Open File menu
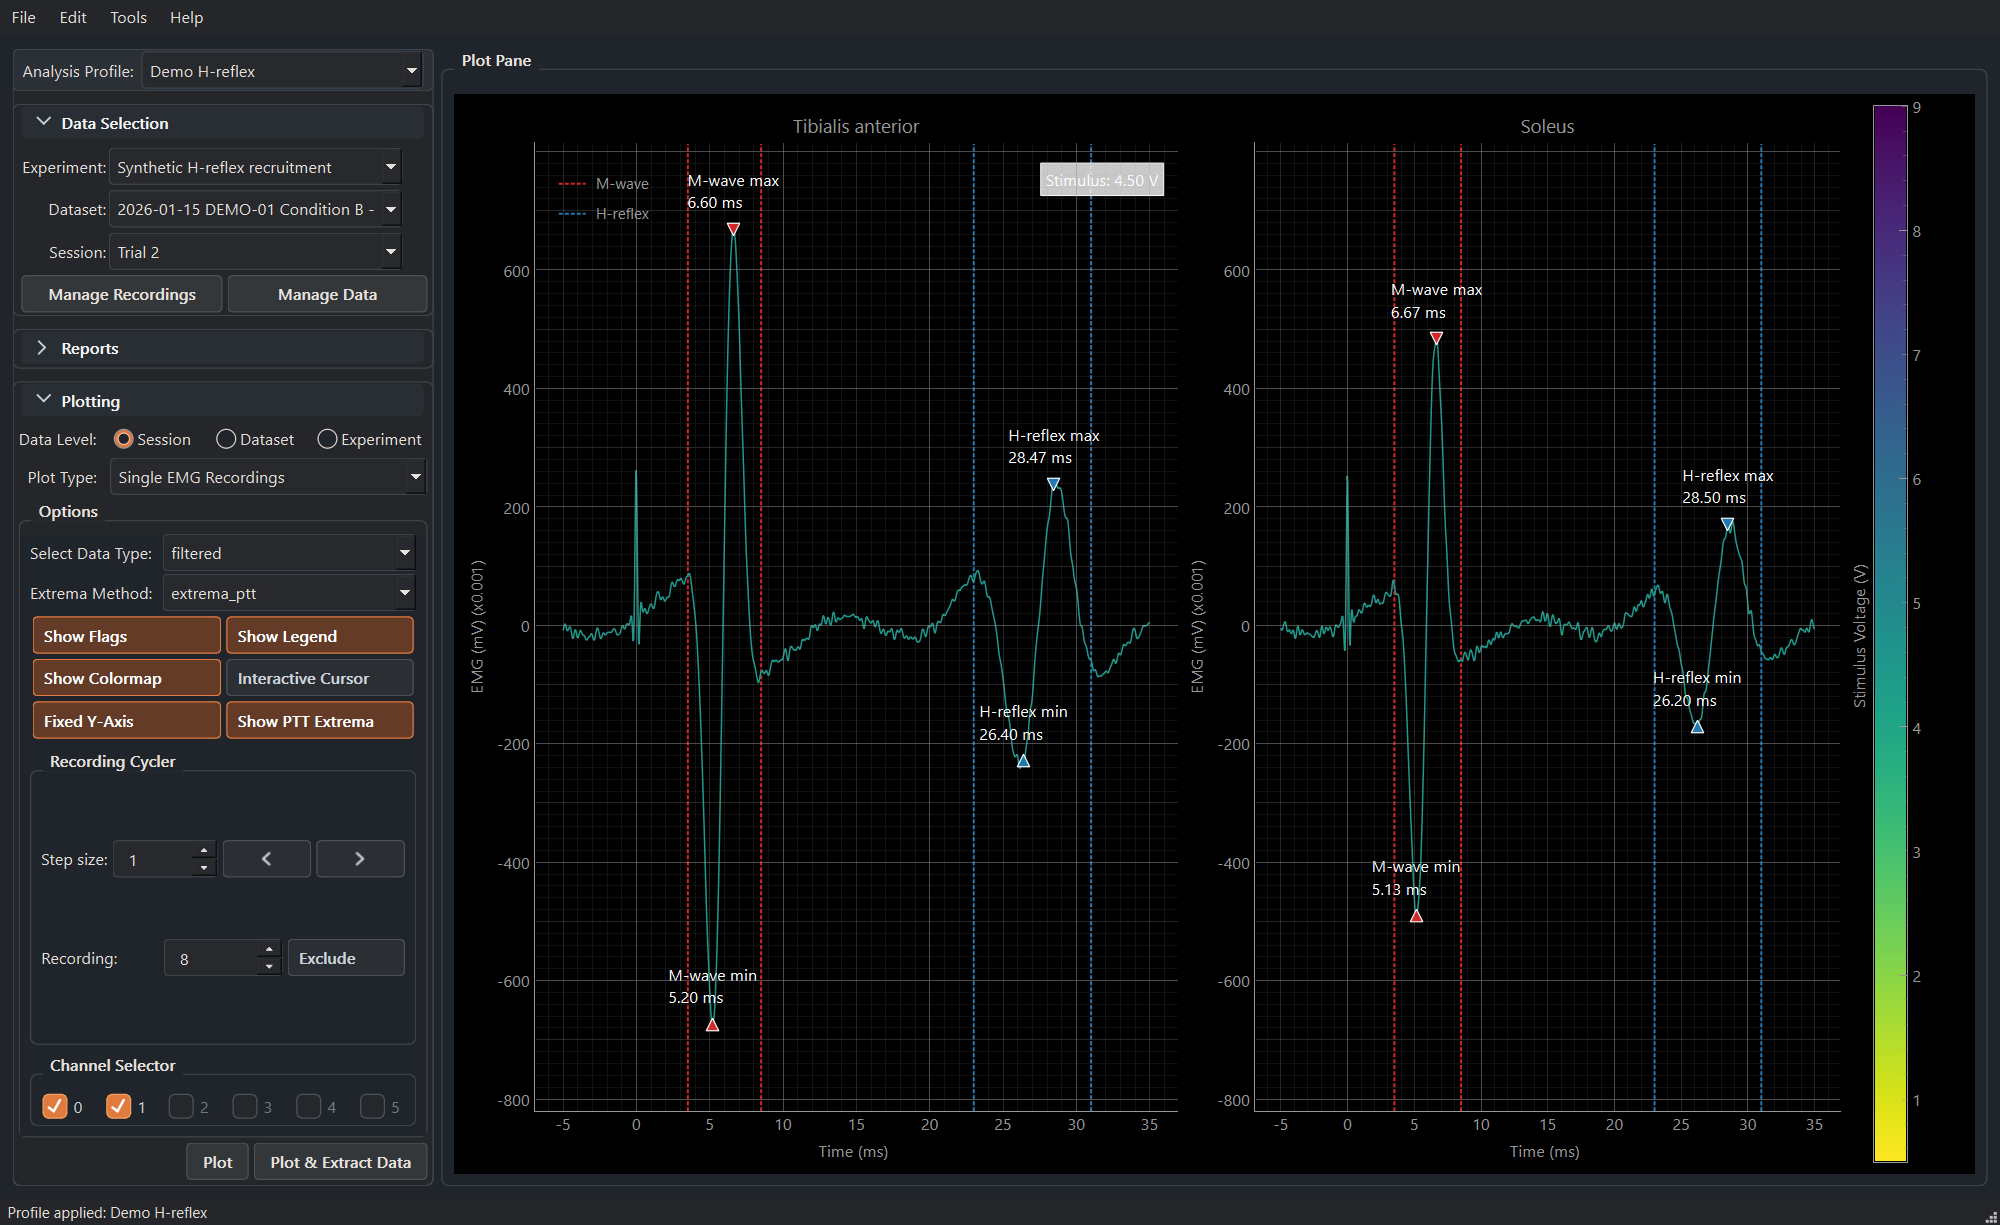2000x1225 pixels. pos(24,17)
